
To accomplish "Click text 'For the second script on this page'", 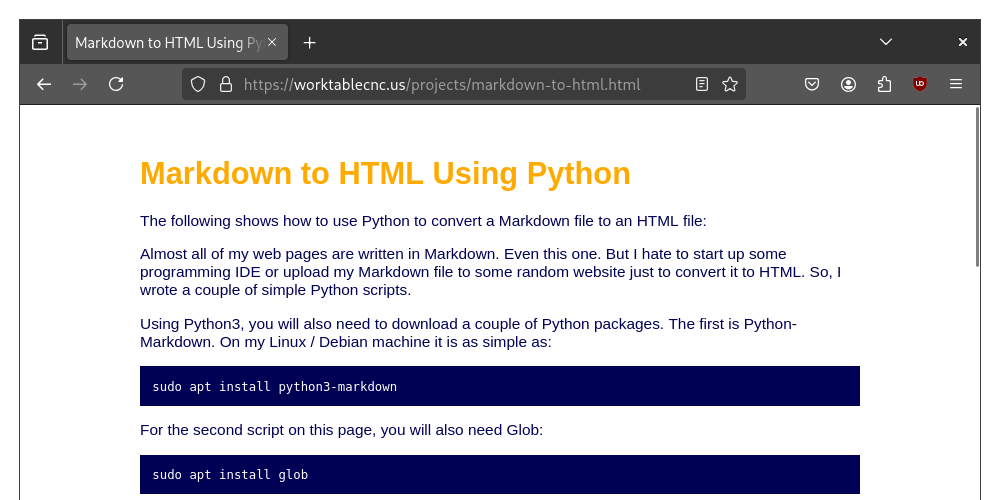I will (x=341, y=430).
